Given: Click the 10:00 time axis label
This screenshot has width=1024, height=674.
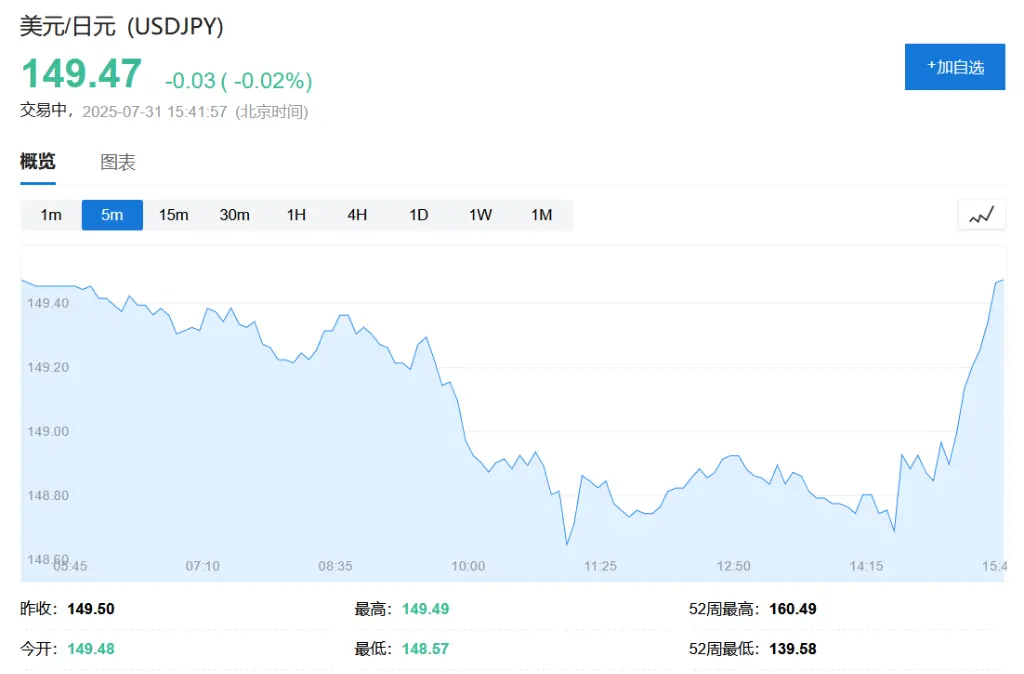Looking at the screenshot, I should click(x=468, y=566).
